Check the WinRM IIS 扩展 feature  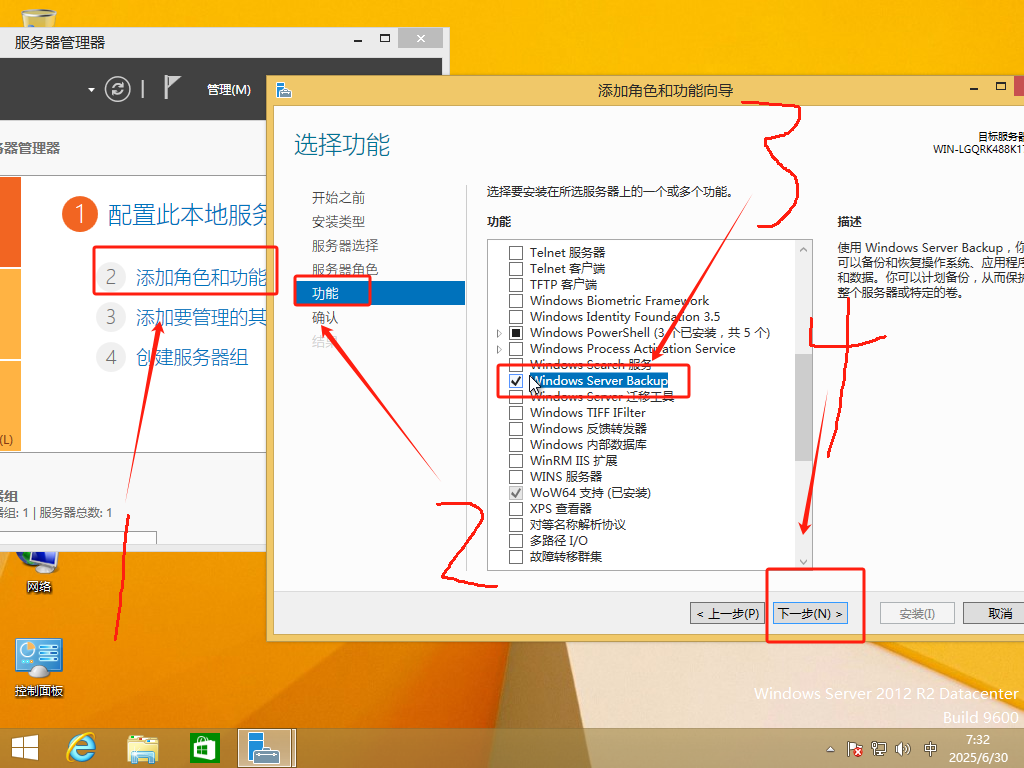[516, 460]
